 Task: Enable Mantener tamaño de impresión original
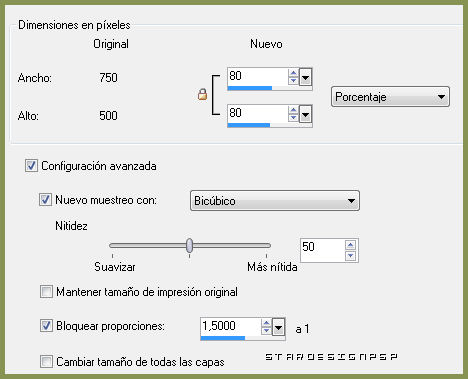click(x=46, y=292)
